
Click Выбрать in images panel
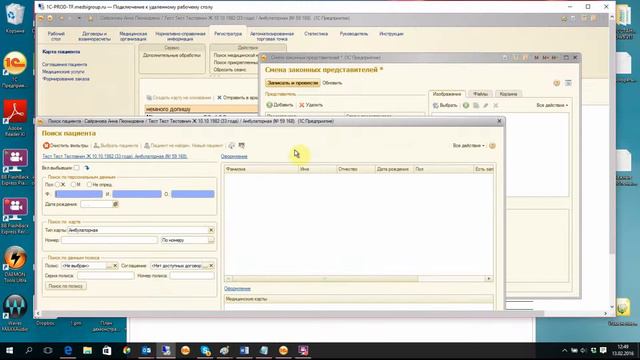coord(445,105)
